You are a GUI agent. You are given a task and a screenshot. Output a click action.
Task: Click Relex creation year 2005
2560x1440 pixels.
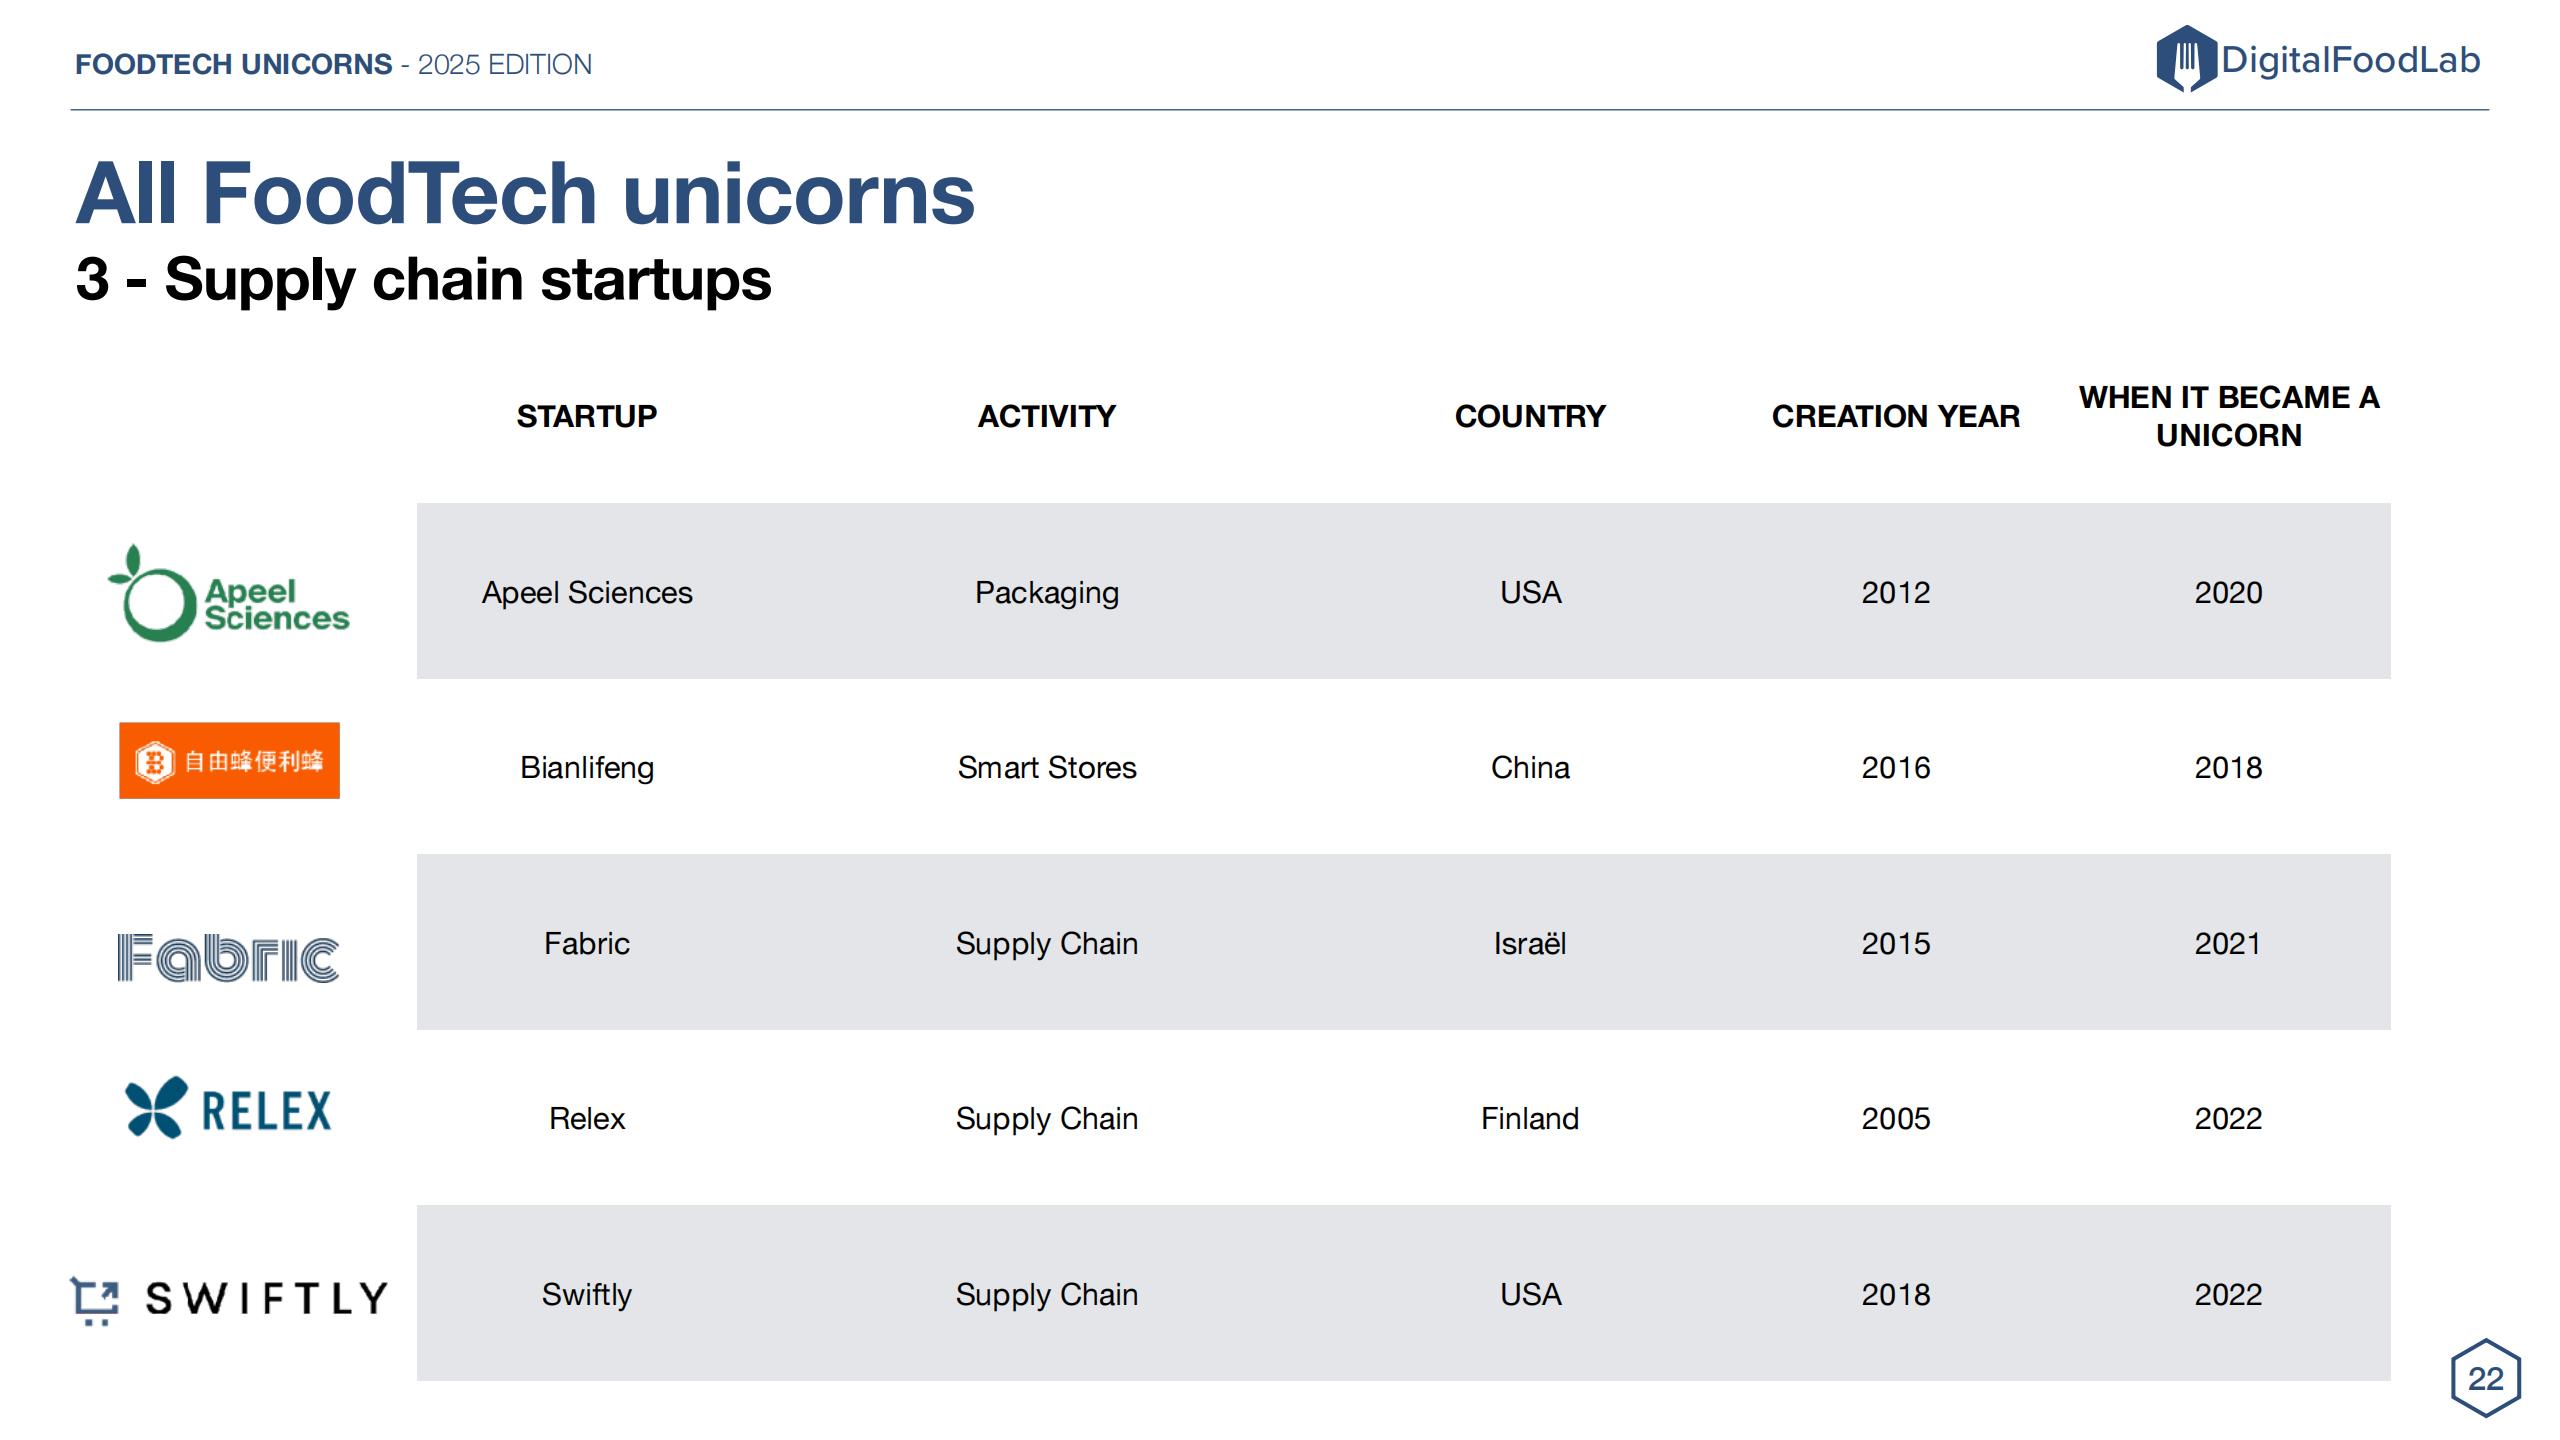(1896, 1118)
